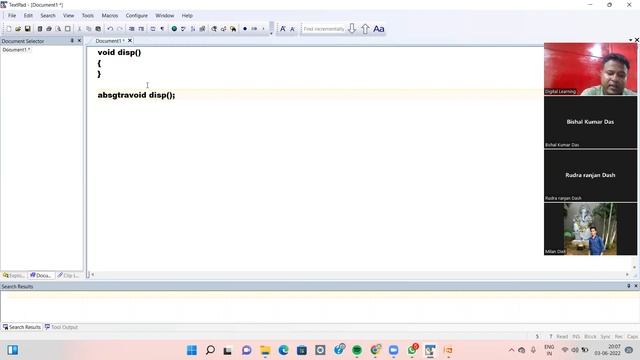Click the editor's horizontal scroll-right arrow
Image resolution: width=640 pixels, height=360 pixels.
[x=627, y=275]
